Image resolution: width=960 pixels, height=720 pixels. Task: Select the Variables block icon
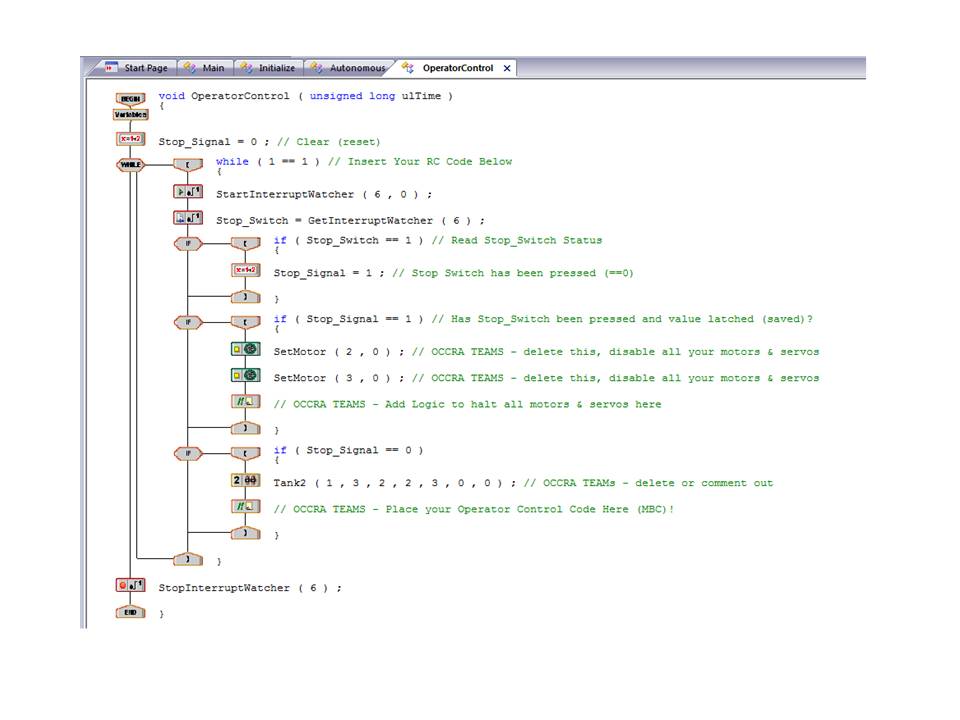click(130, 114)
